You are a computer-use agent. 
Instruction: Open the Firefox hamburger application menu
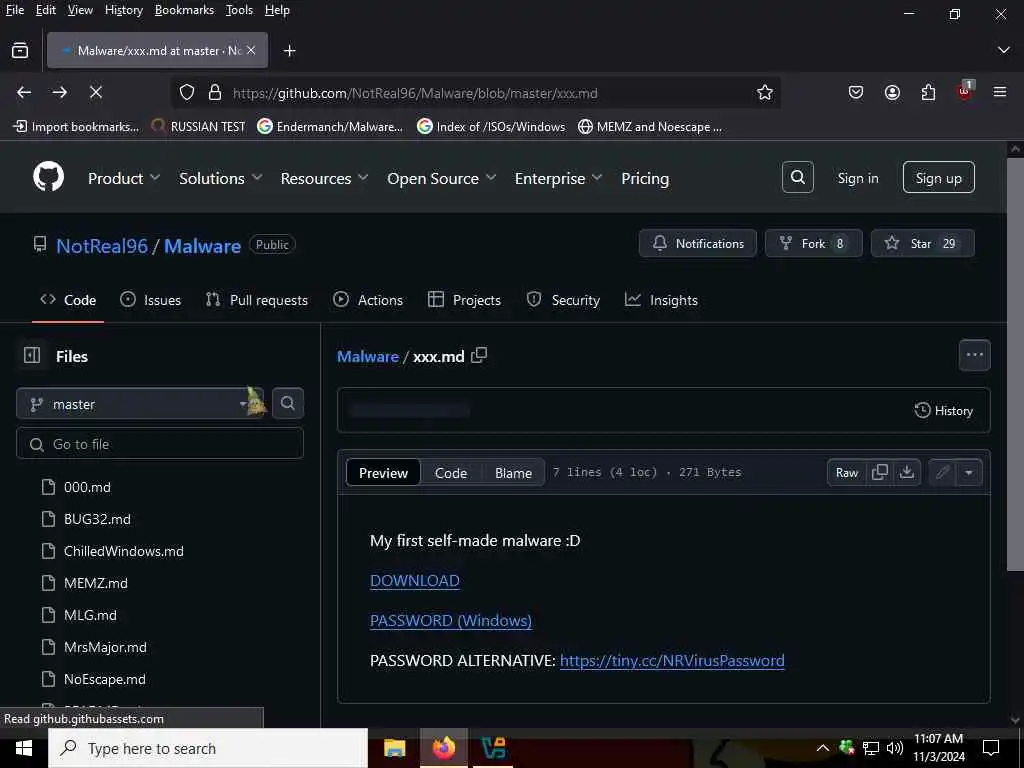(1000, 93)
